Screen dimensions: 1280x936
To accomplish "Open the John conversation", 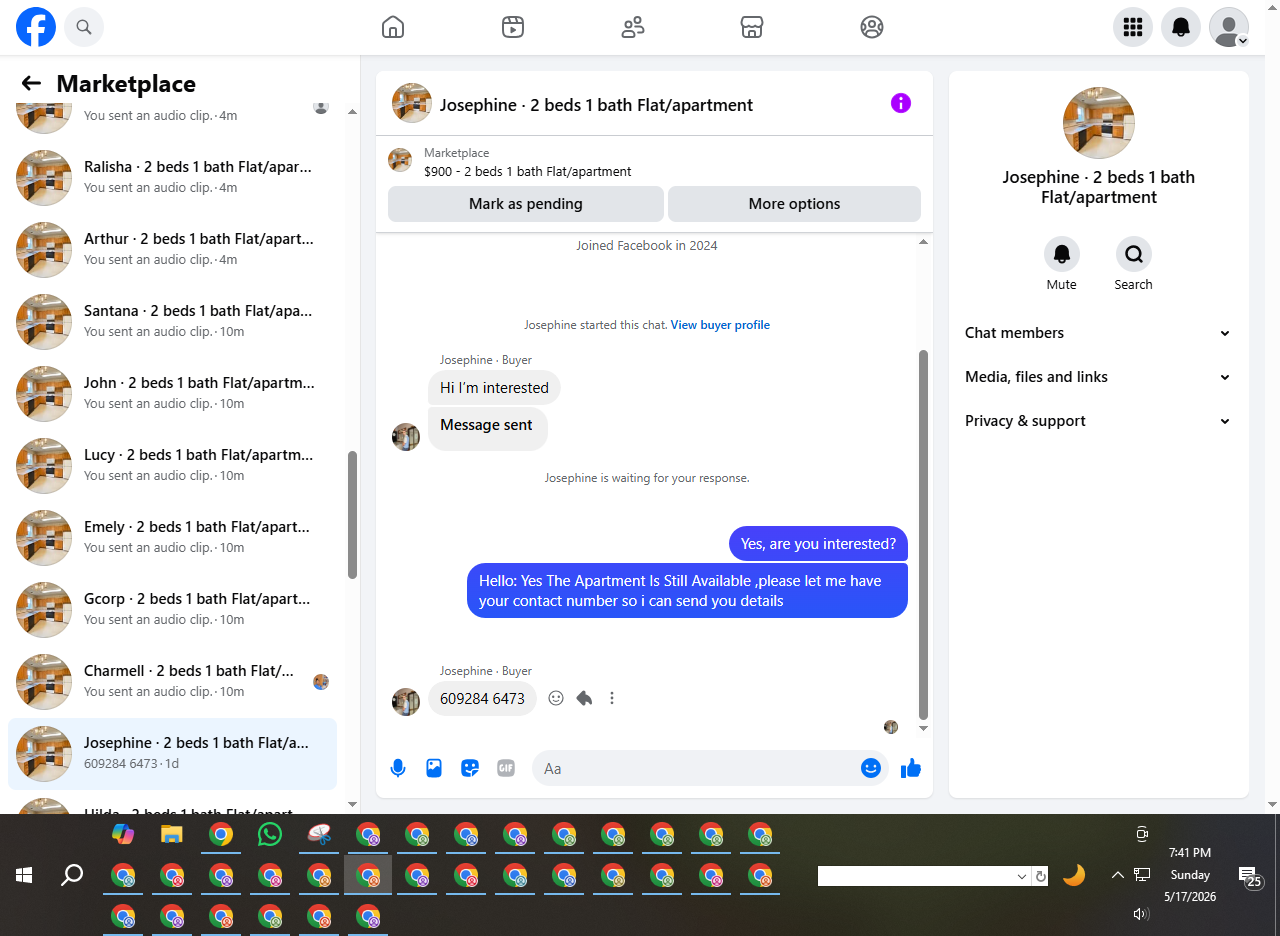I will tap(172, 394).
